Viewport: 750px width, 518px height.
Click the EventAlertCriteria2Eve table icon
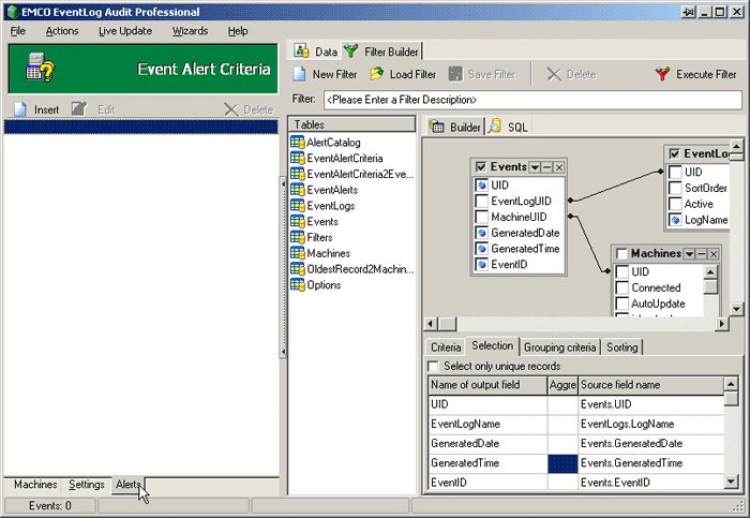(298, 174)
